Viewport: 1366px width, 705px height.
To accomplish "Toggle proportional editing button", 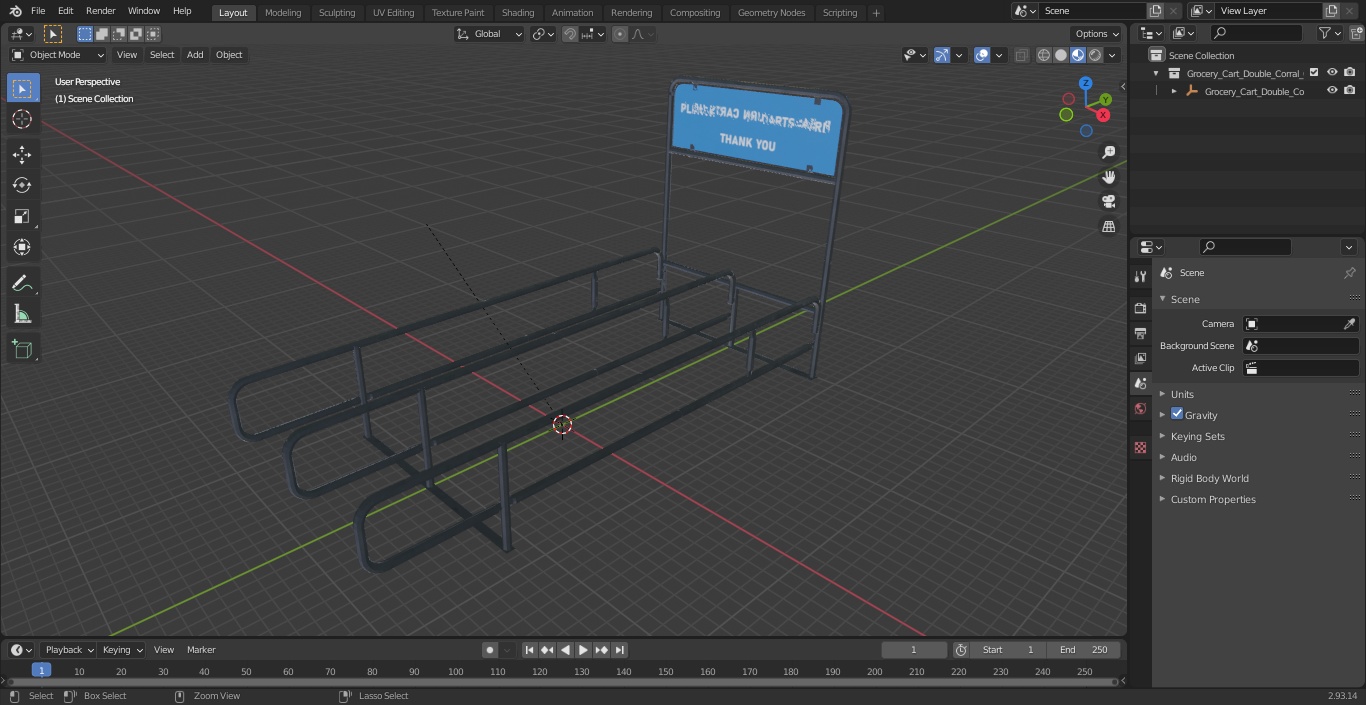I will click(620, 34).
